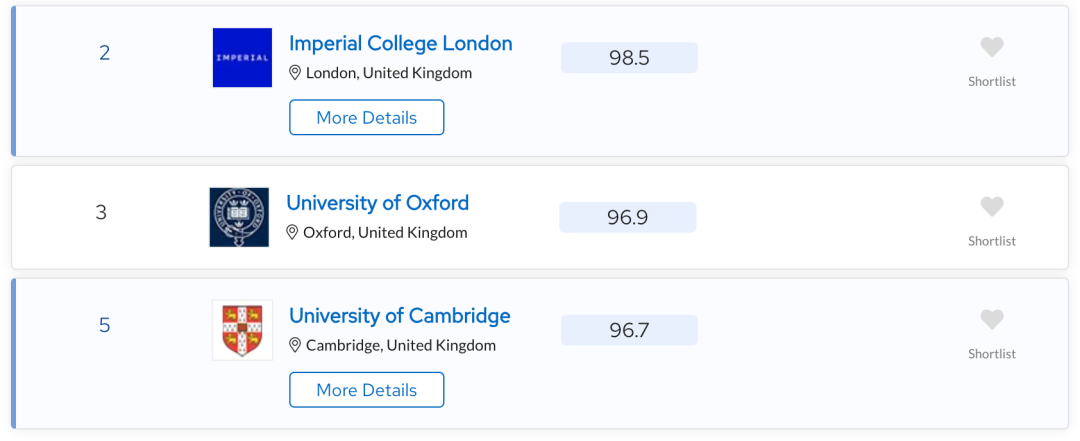Click the Shortlist label under Cambridge heart

(992, 354)
